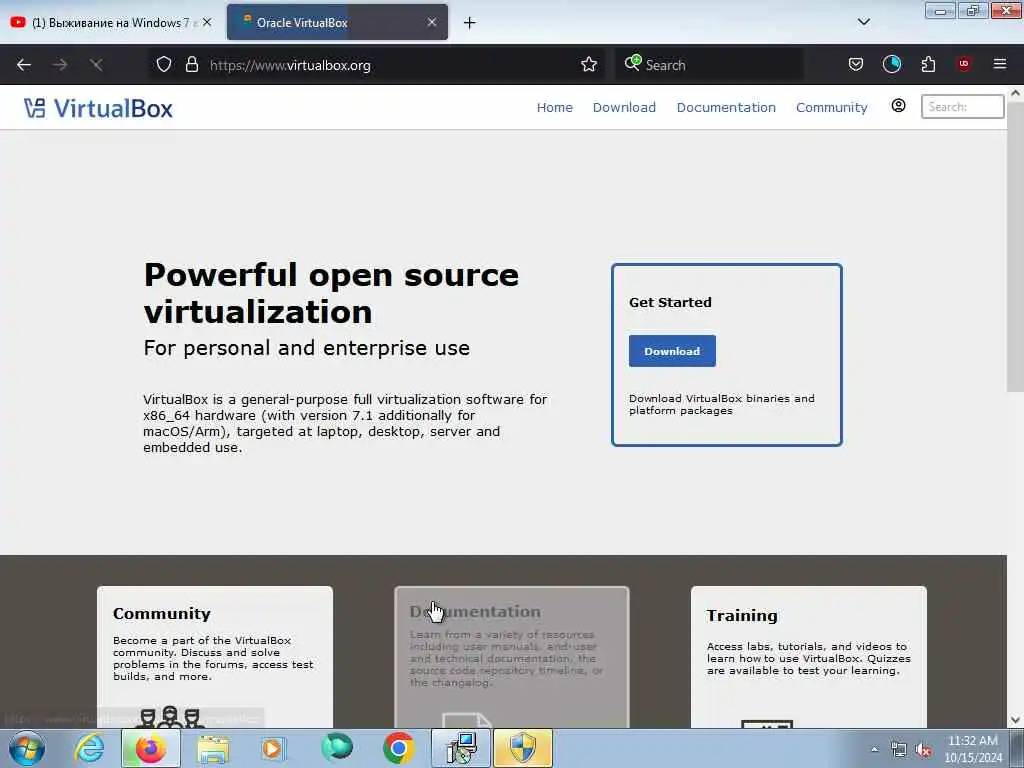
Task: Open the Documentation nav menu item
Action: pyautogui.click(x=726, y=108)
